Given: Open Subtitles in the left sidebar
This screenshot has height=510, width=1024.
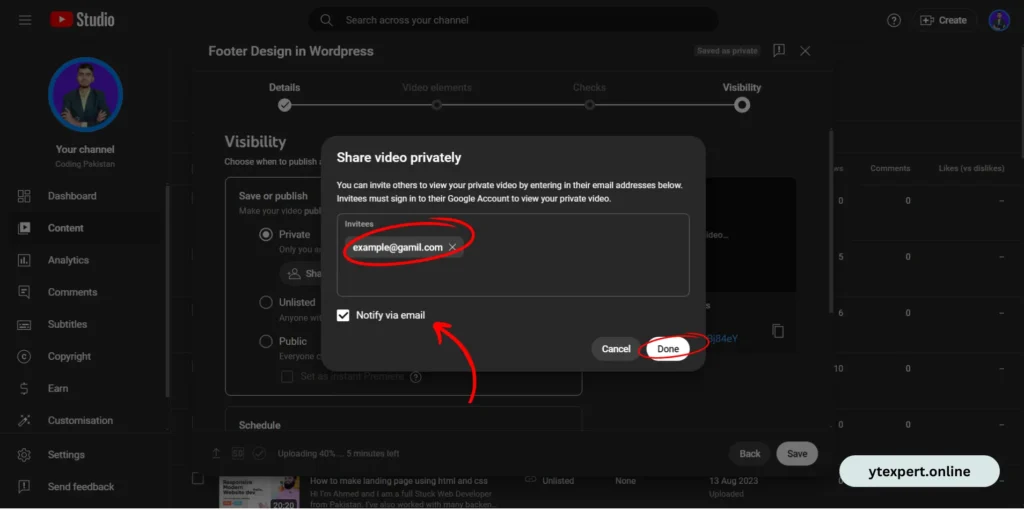Looking at the screenshot, I should coord(67,324).
